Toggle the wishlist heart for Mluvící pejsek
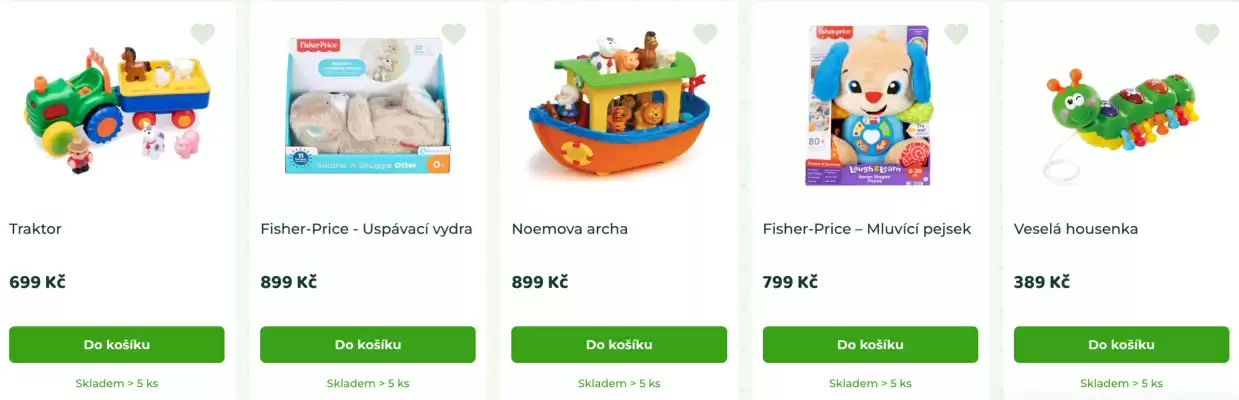This screenshot has width=1239, height=400. coord(956,34)
